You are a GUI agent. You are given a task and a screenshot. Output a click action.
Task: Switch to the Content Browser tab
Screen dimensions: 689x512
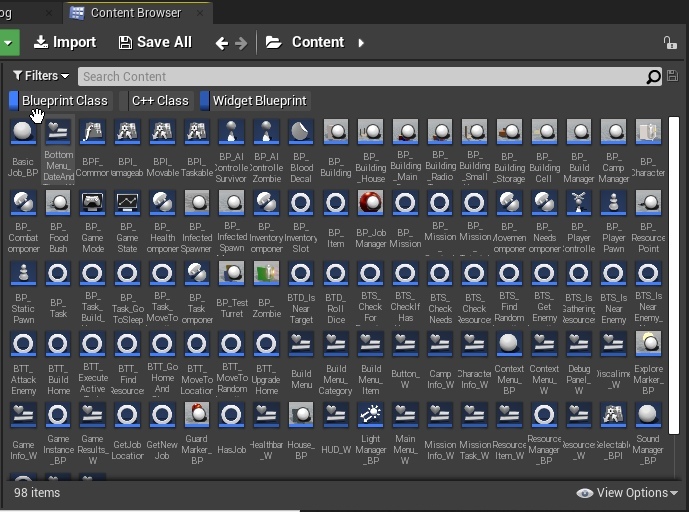135,13
